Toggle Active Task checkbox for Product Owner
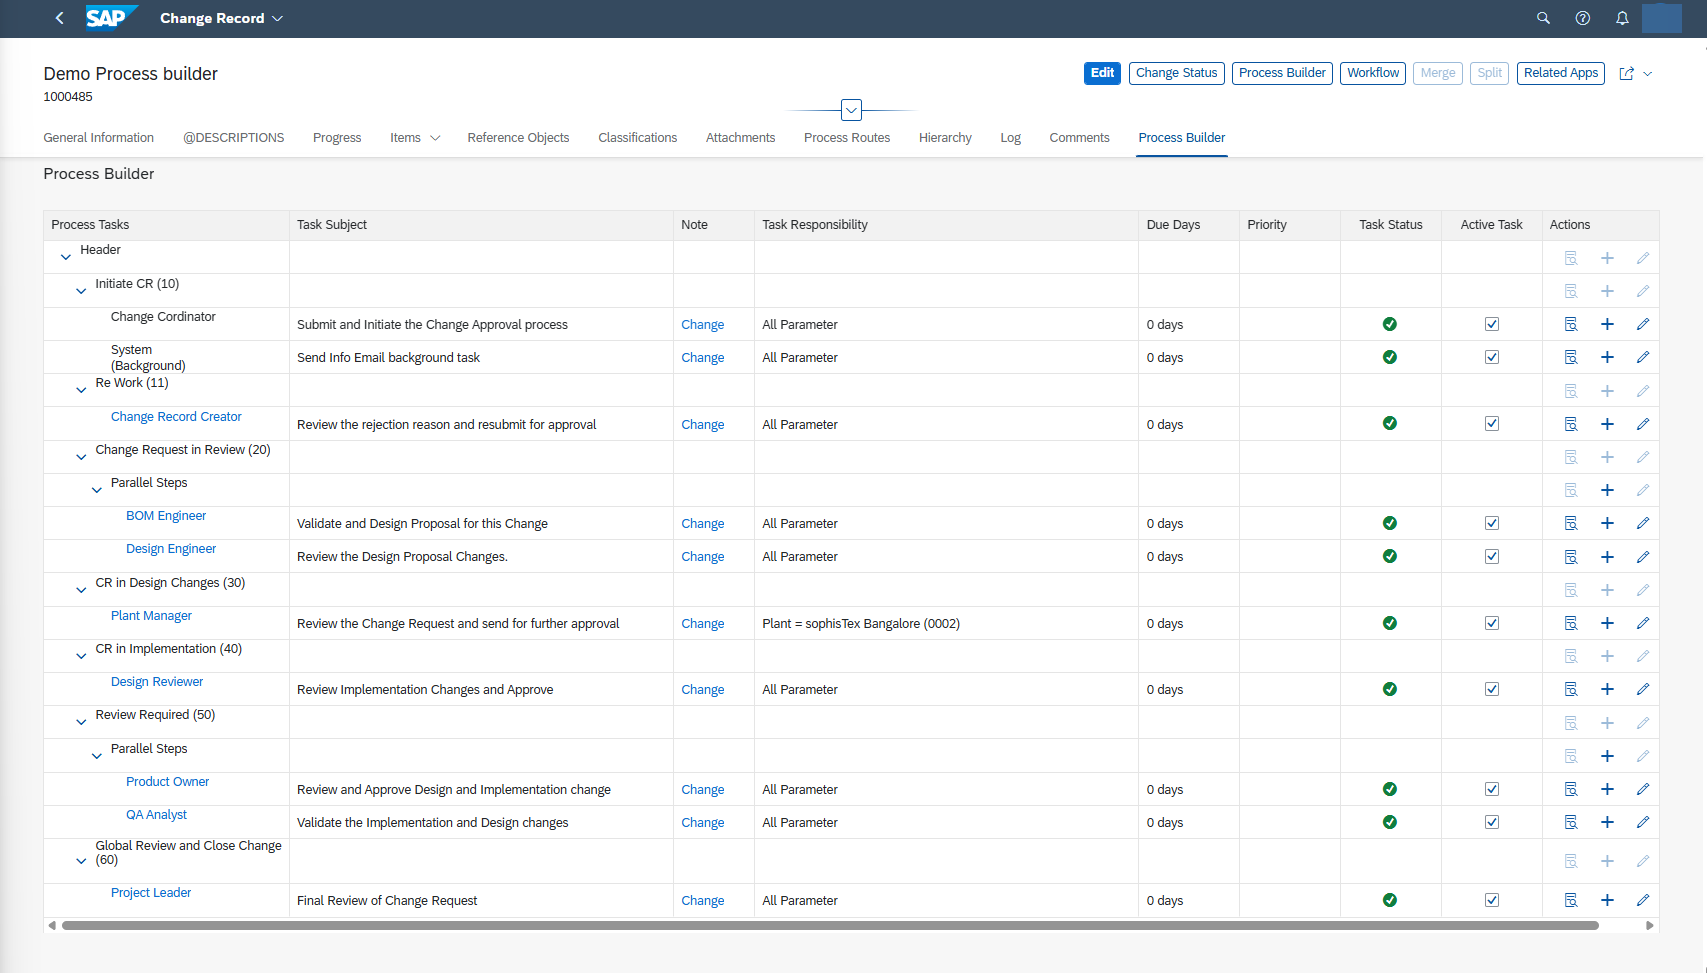The image size is (1707, 973). point(1492,789)
